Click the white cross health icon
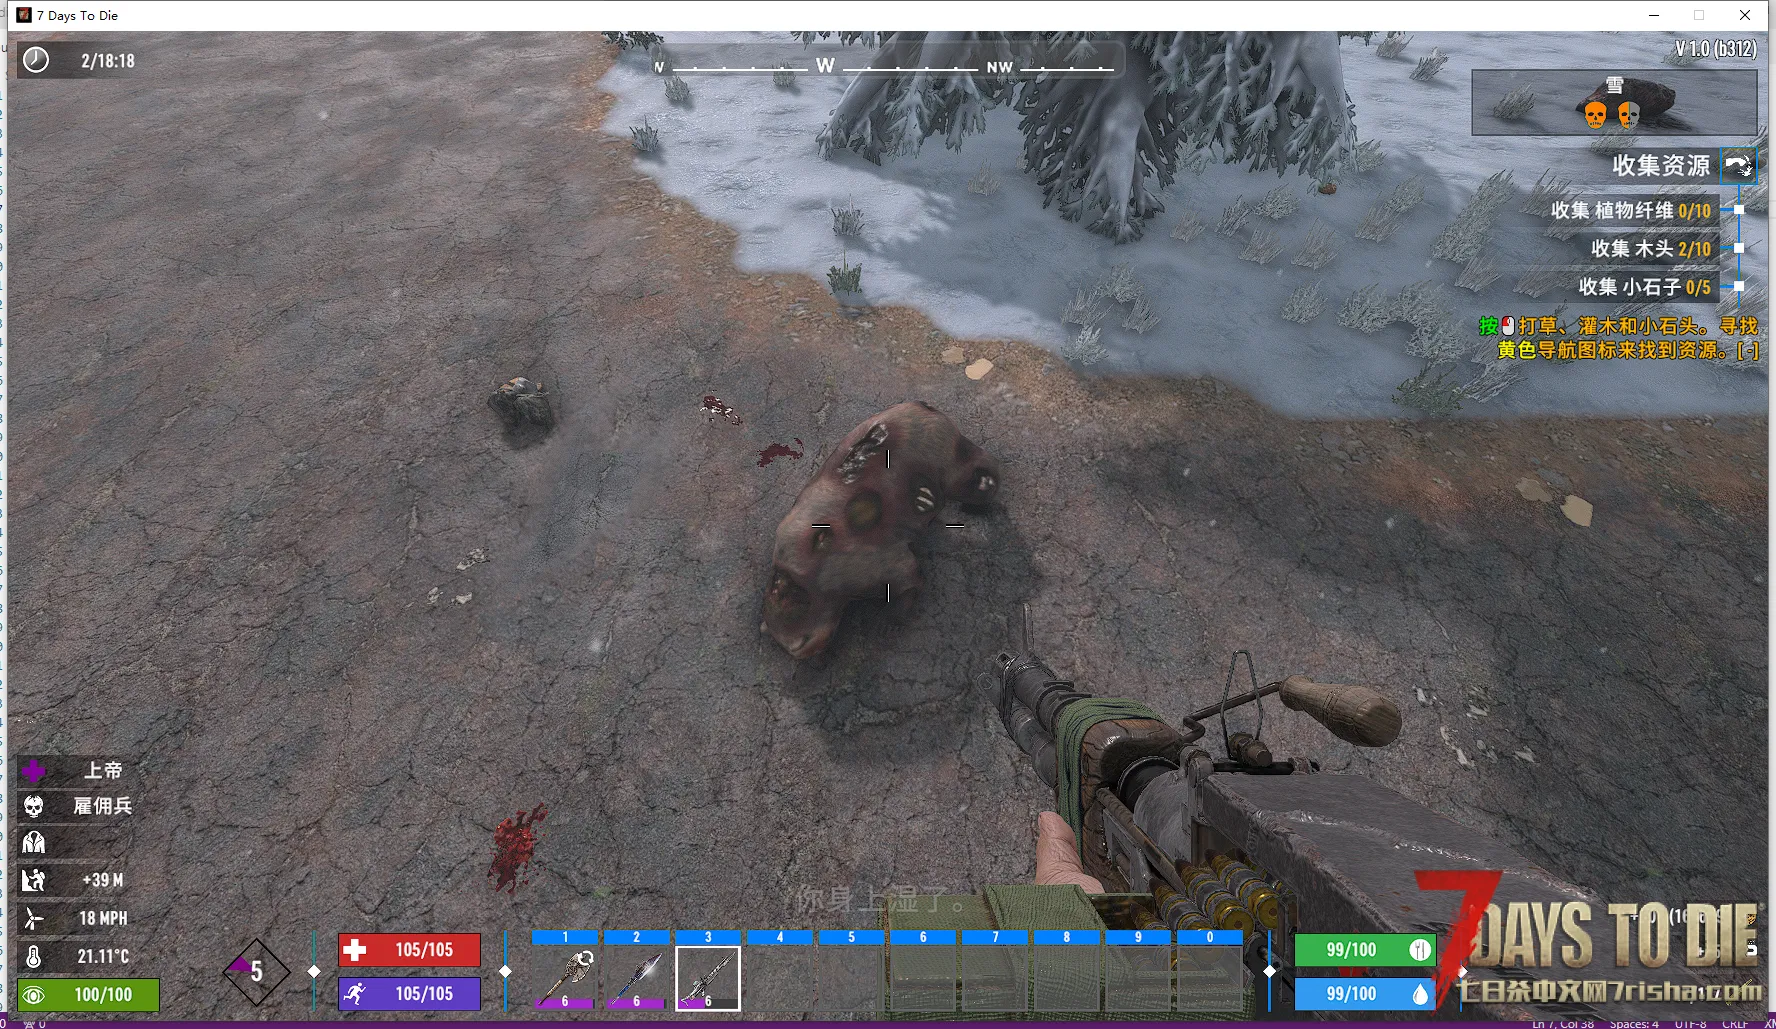The width and height of the screenshot is (1776, 1029). [355, 950]
